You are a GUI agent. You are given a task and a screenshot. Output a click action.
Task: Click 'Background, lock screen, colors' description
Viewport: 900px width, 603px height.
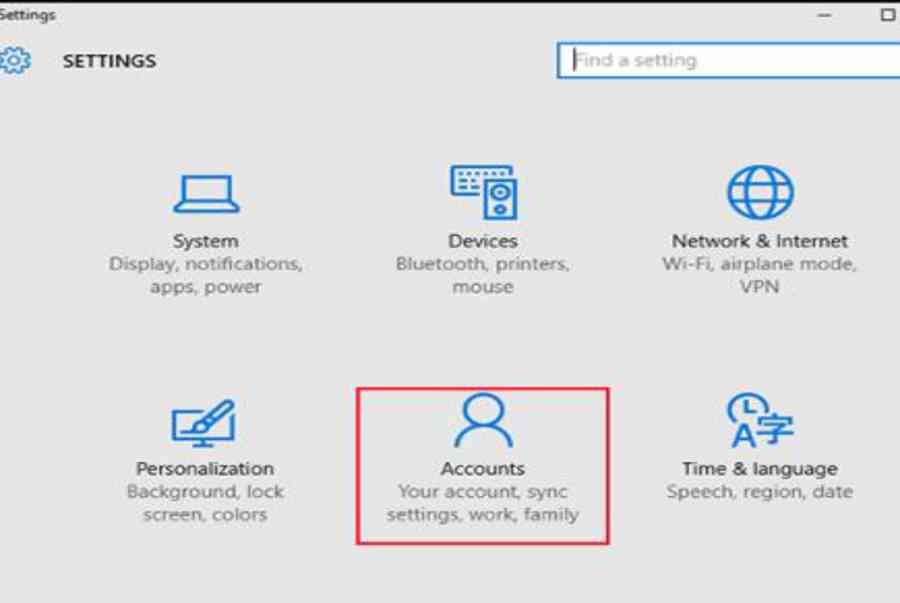click(x=204, y=503)
